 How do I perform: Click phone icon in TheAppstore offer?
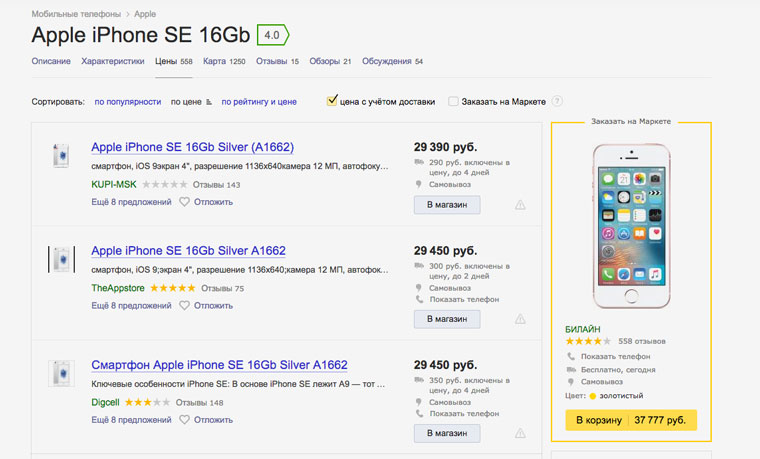coord(419,300)
